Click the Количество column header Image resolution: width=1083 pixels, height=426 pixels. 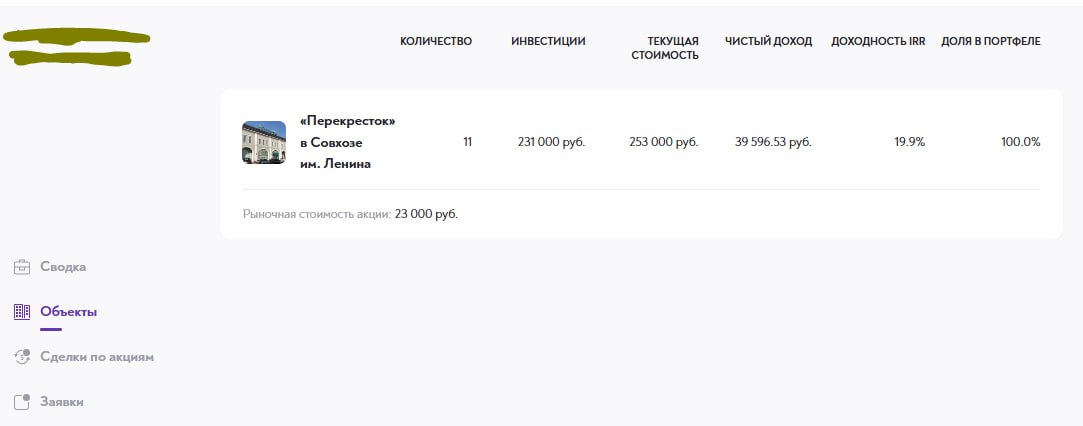pyautogui.click(x=436, y=41)
